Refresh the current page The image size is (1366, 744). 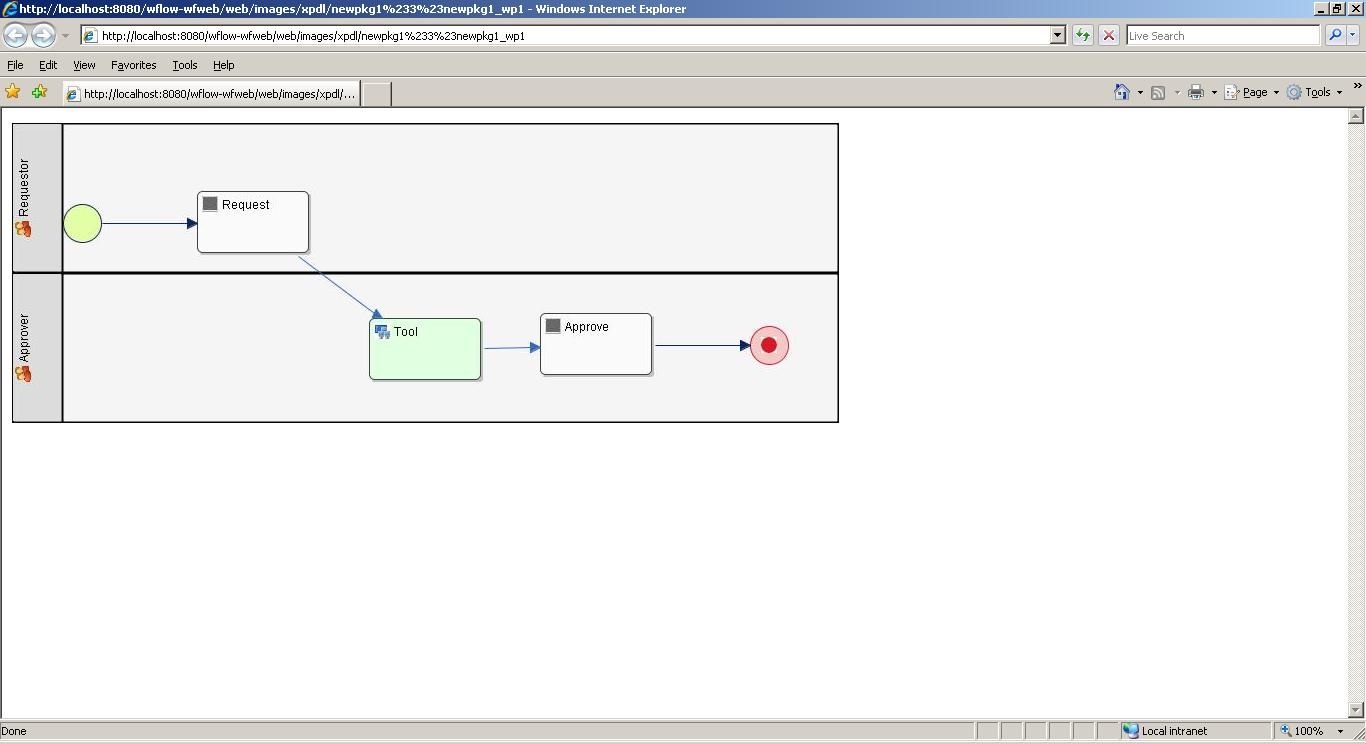tap(1083, 35)
